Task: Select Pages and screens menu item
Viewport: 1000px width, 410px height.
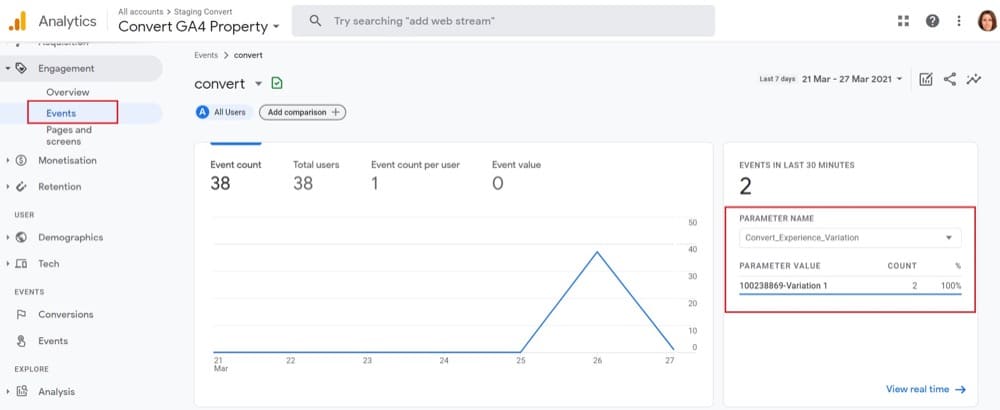Action: pos(69,136)
